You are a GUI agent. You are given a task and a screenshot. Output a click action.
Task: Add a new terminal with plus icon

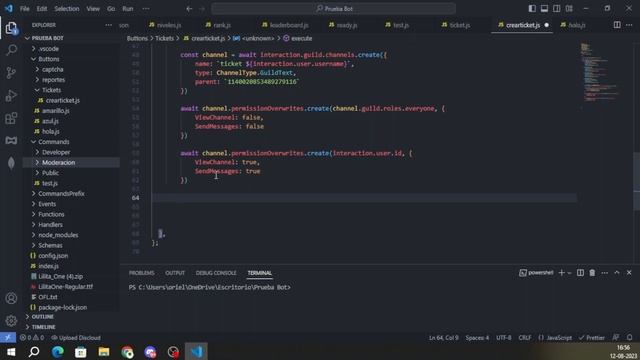point(562,273)
